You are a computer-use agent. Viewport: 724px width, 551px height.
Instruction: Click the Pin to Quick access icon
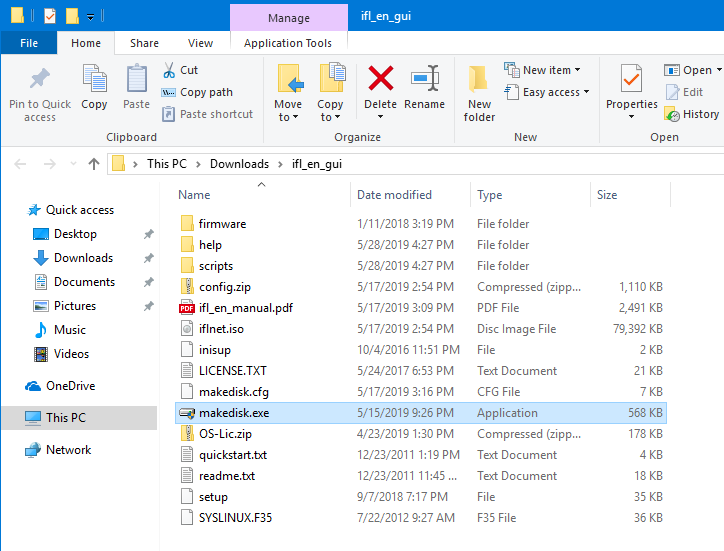point(40,79)
